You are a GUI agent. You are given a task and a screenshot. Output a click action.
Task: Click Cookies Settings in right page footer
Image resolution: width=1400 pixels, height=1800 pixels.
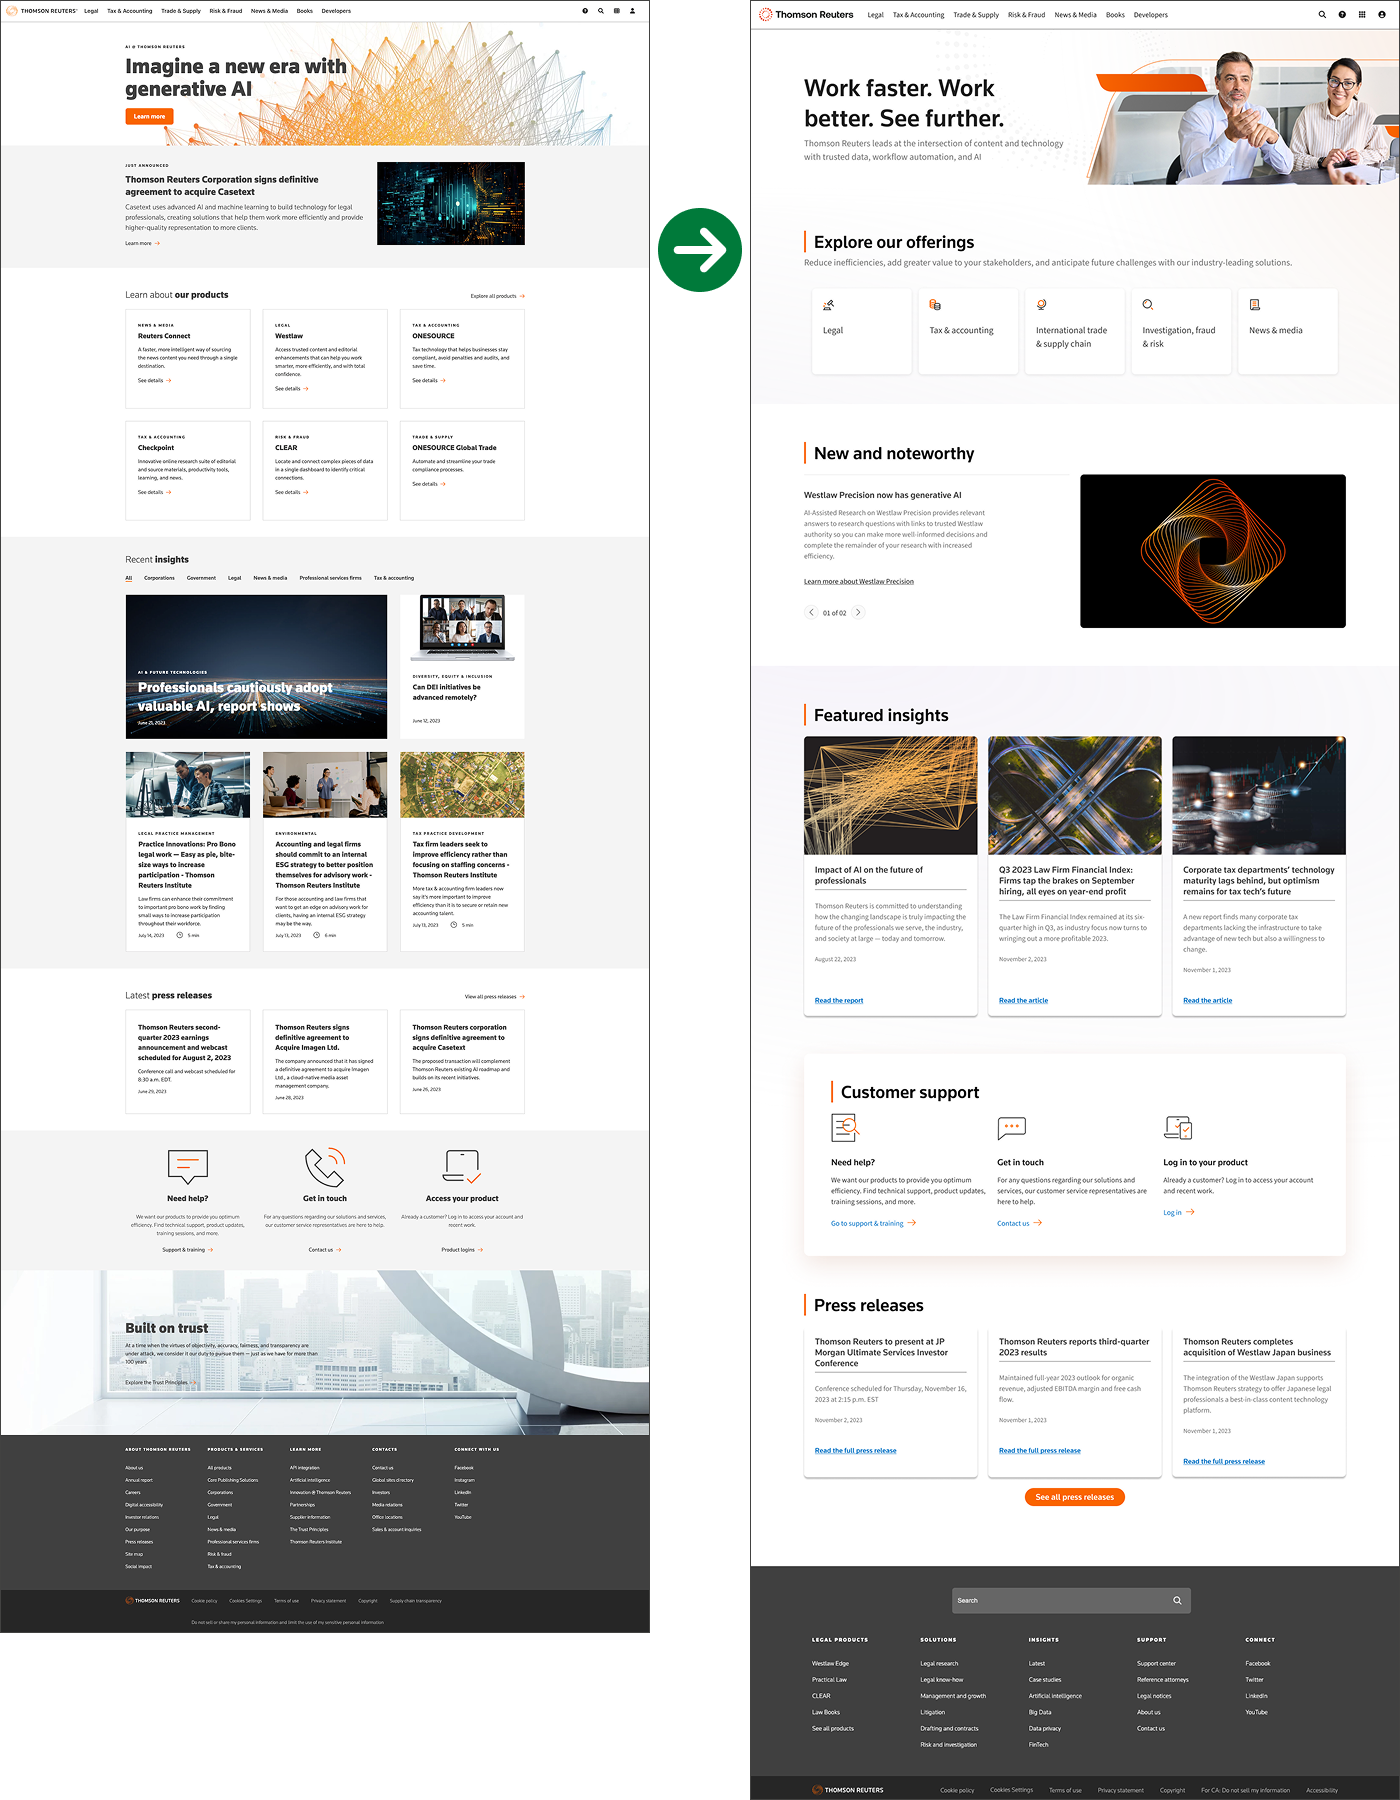pos(1011,1790)
